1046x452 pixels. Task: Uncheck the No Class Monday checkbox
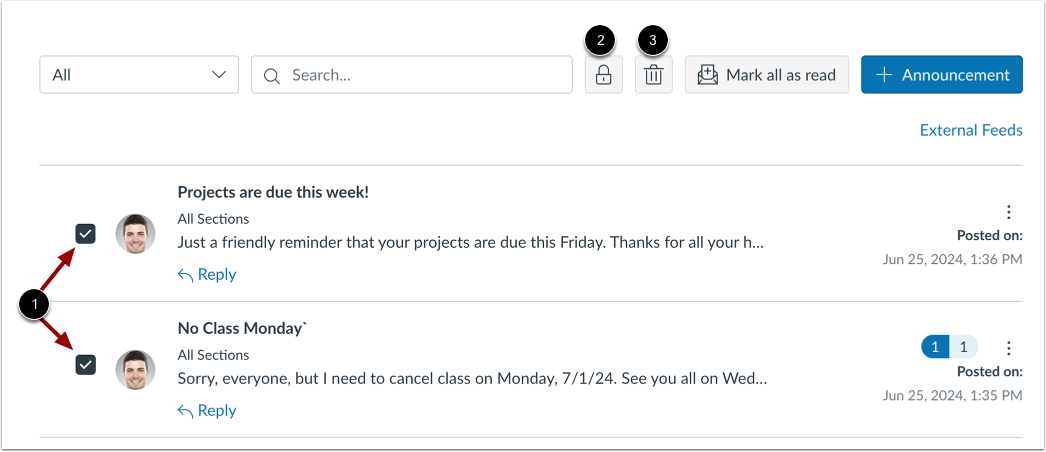pos(86,365)
